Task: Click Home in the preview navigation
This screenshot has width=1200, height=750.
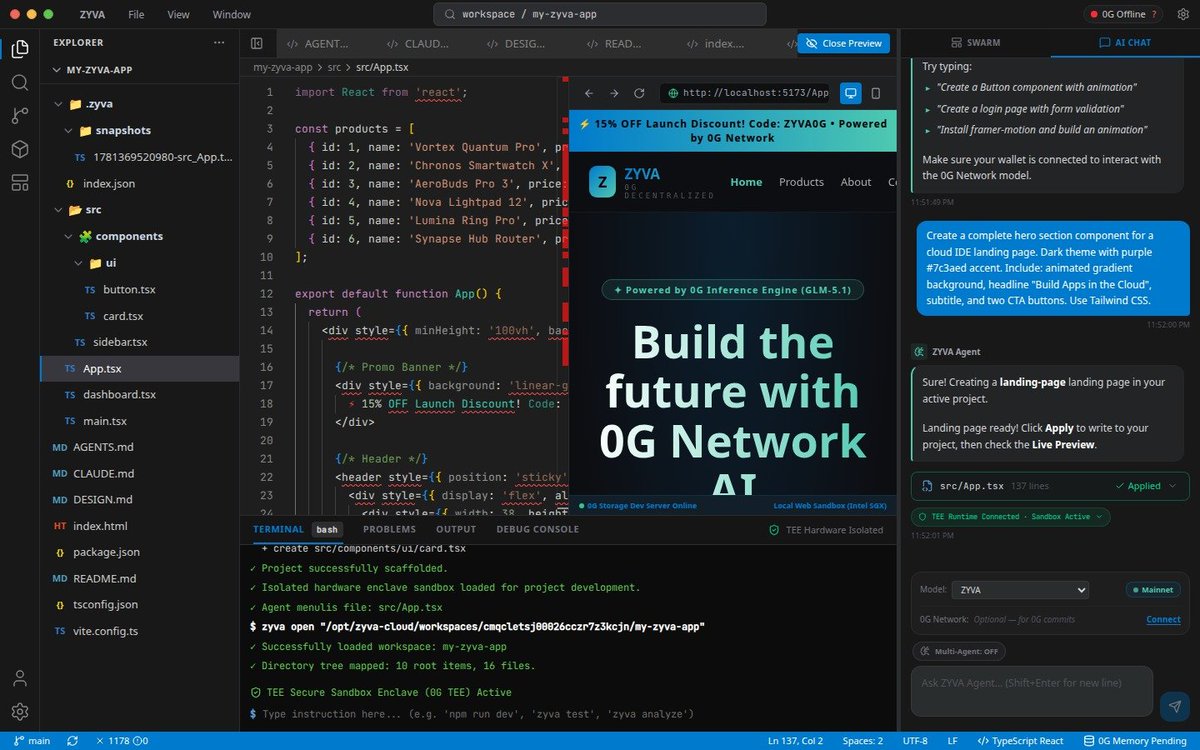Action: click(x=746, y=182)
